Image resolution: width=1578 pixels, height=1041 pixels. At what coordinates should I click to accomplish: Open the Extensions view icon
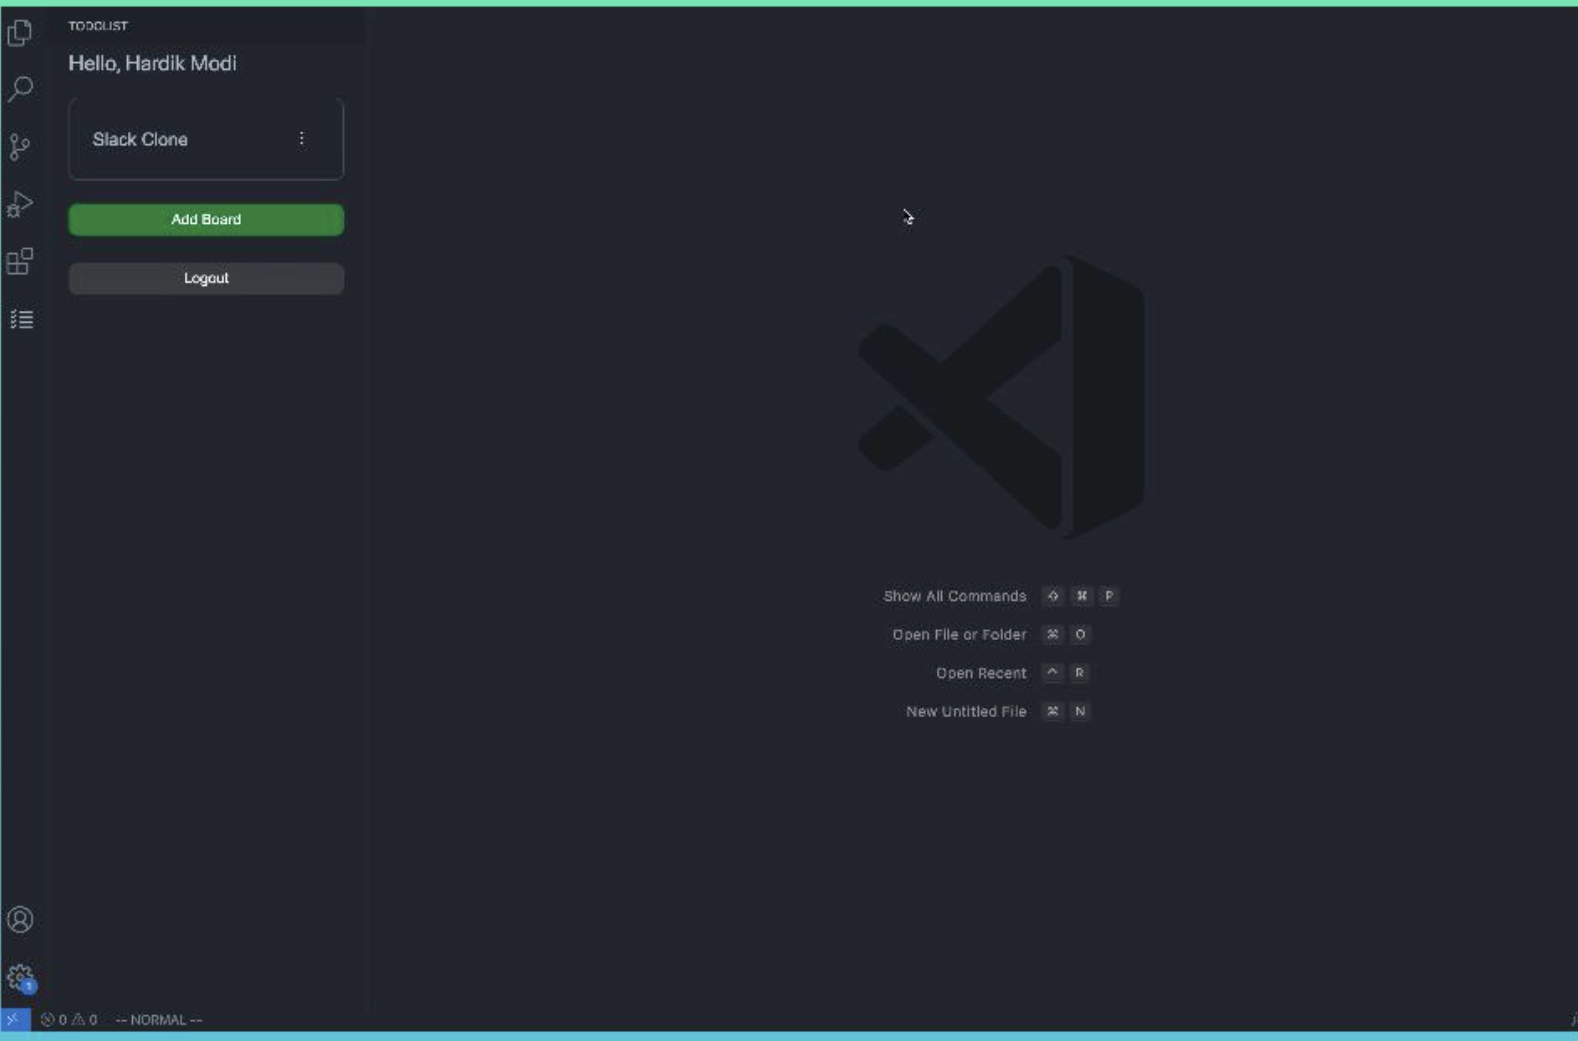click(x=20, y=262)
